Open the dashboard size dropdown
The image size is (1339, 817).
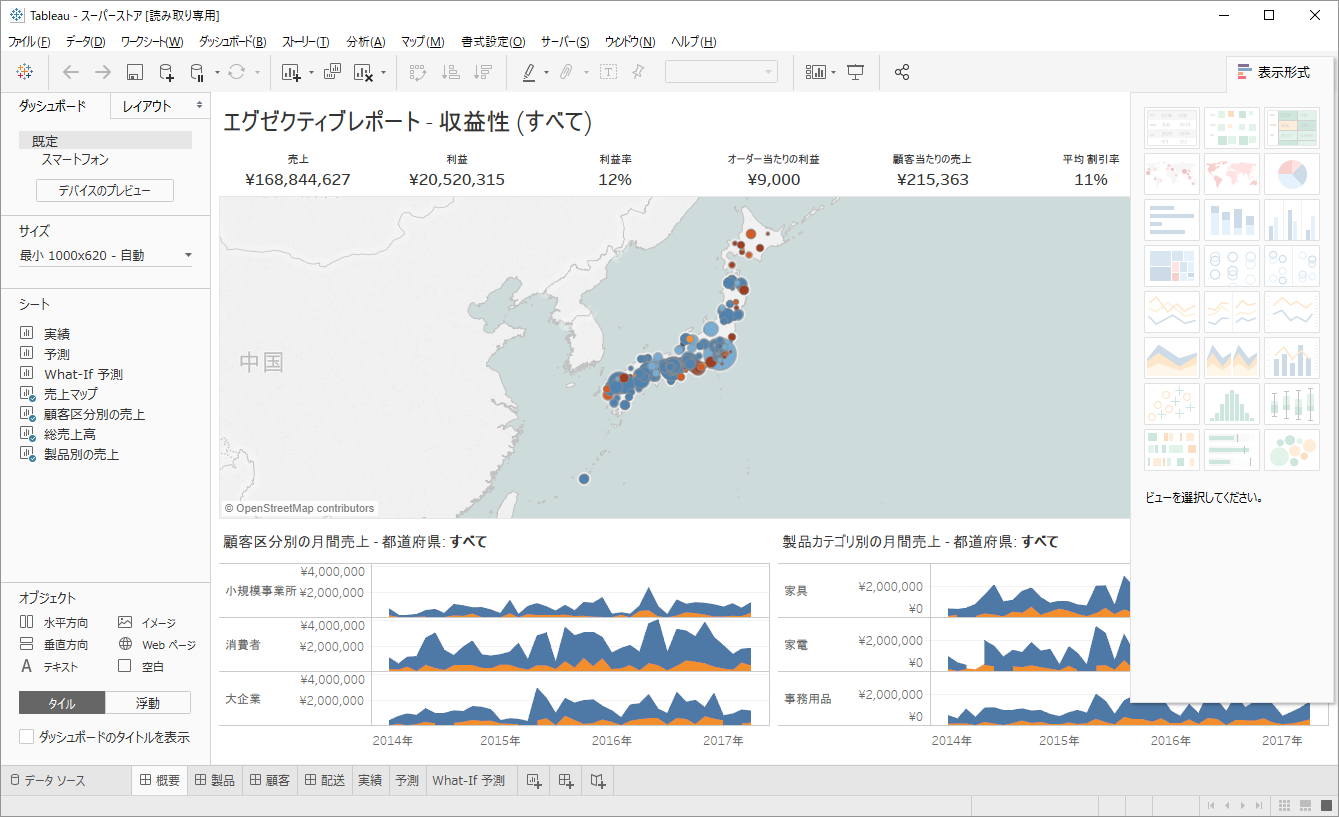[188, 256]
